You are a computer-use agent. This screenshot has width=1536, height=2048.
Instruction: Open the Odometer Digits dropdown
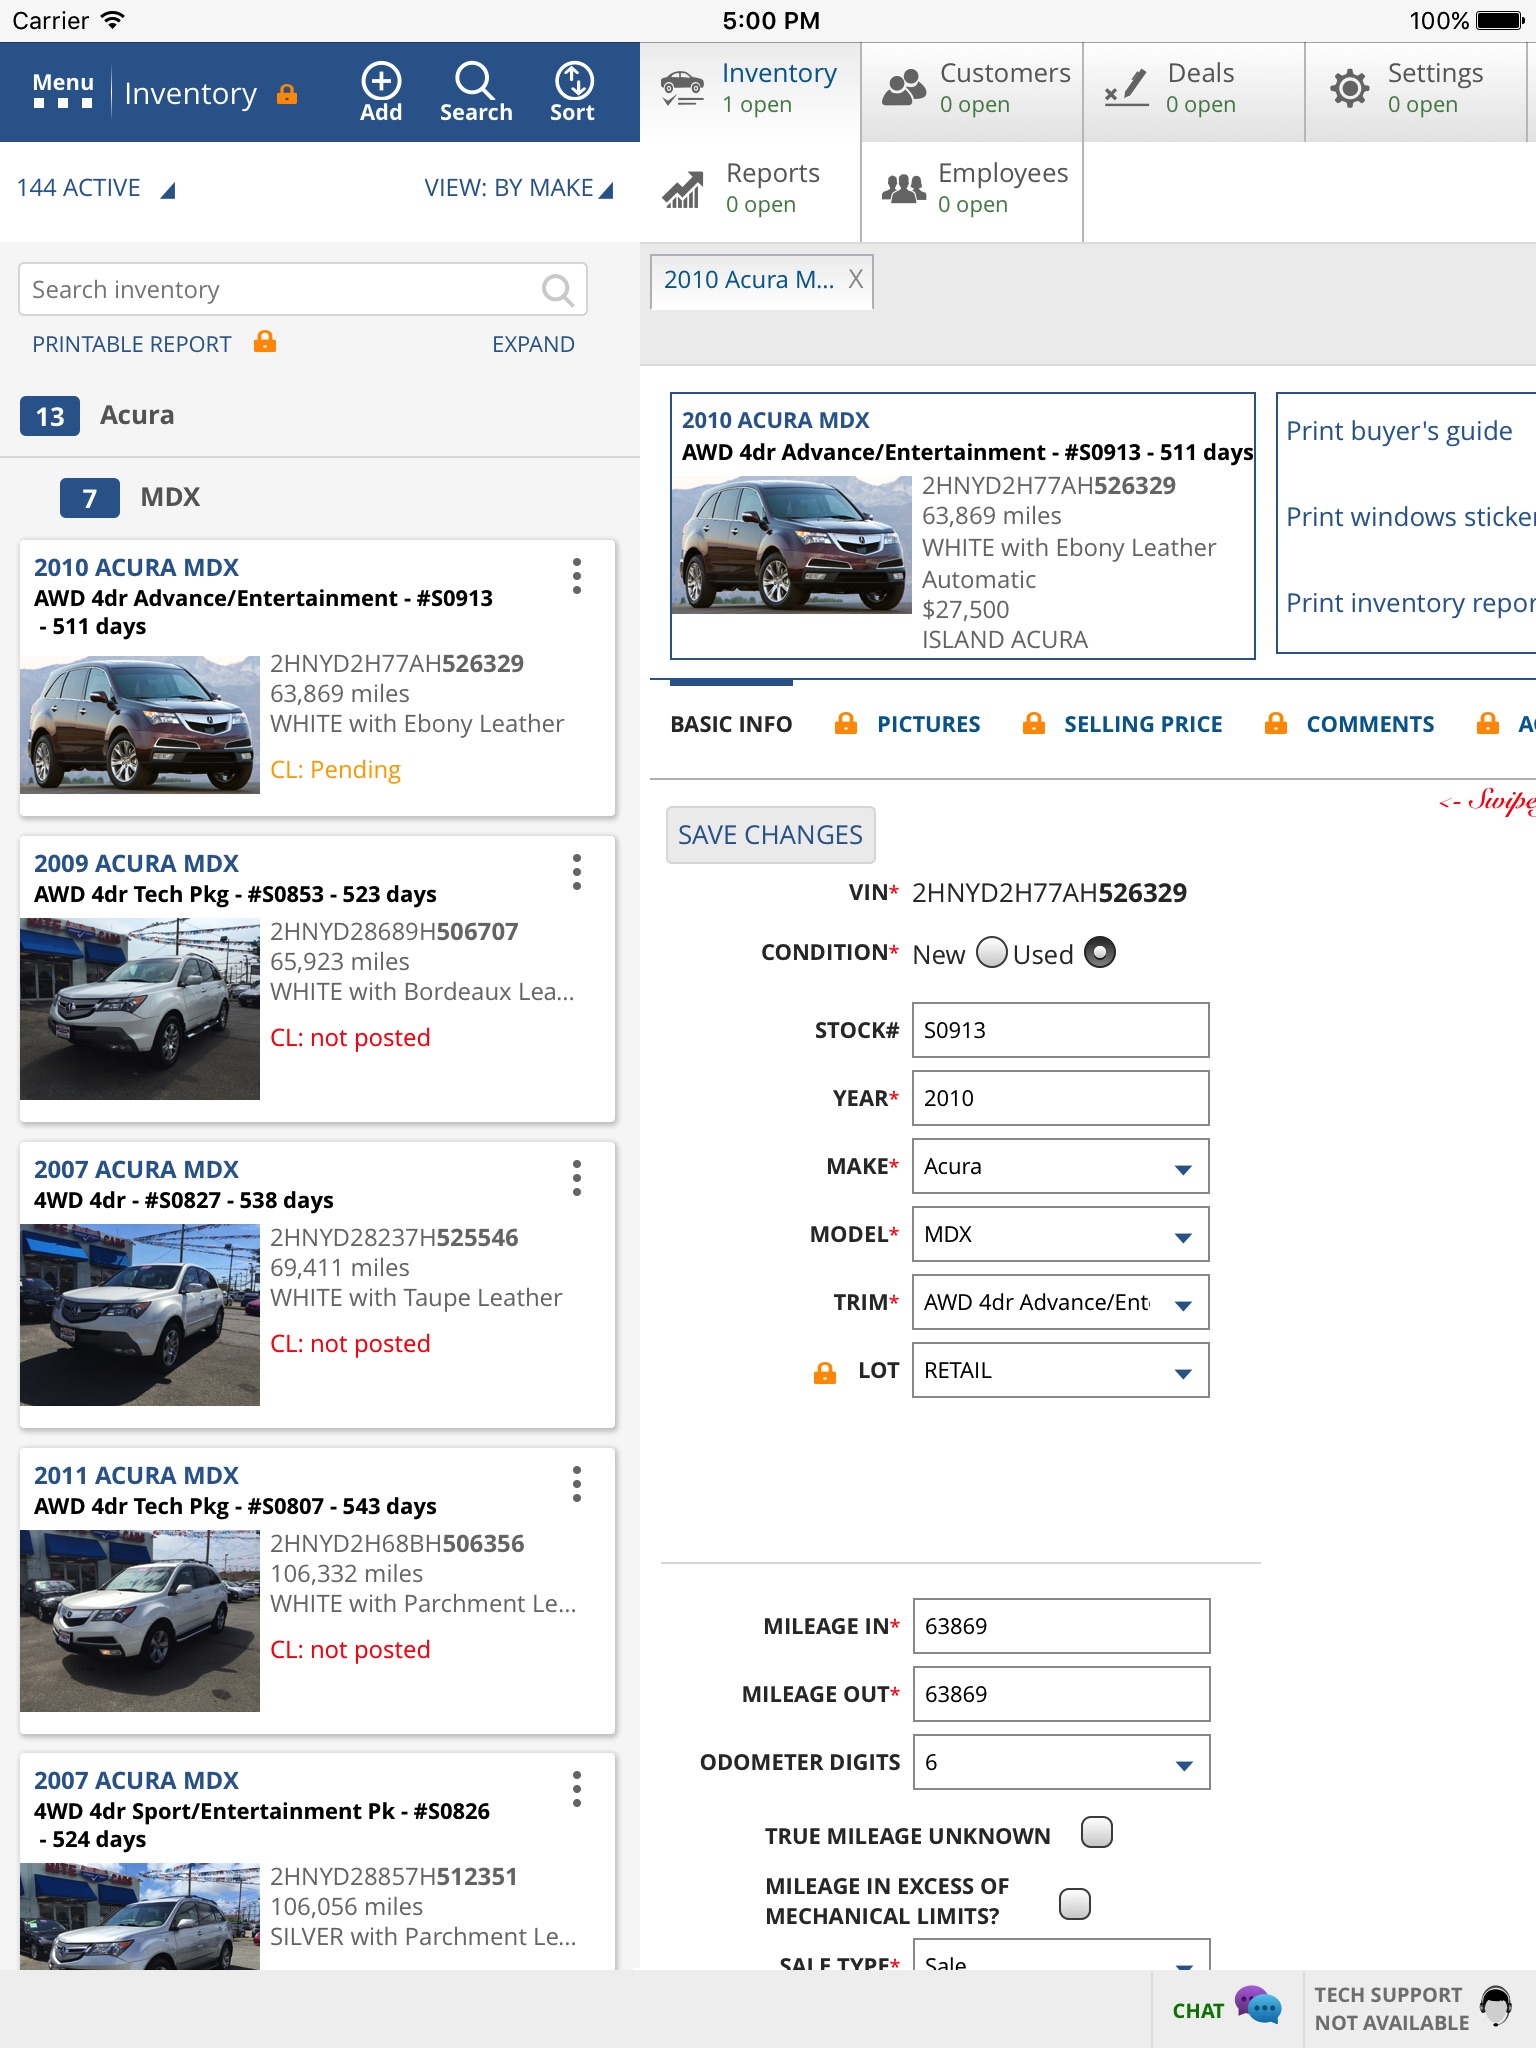point(1062,1762)
